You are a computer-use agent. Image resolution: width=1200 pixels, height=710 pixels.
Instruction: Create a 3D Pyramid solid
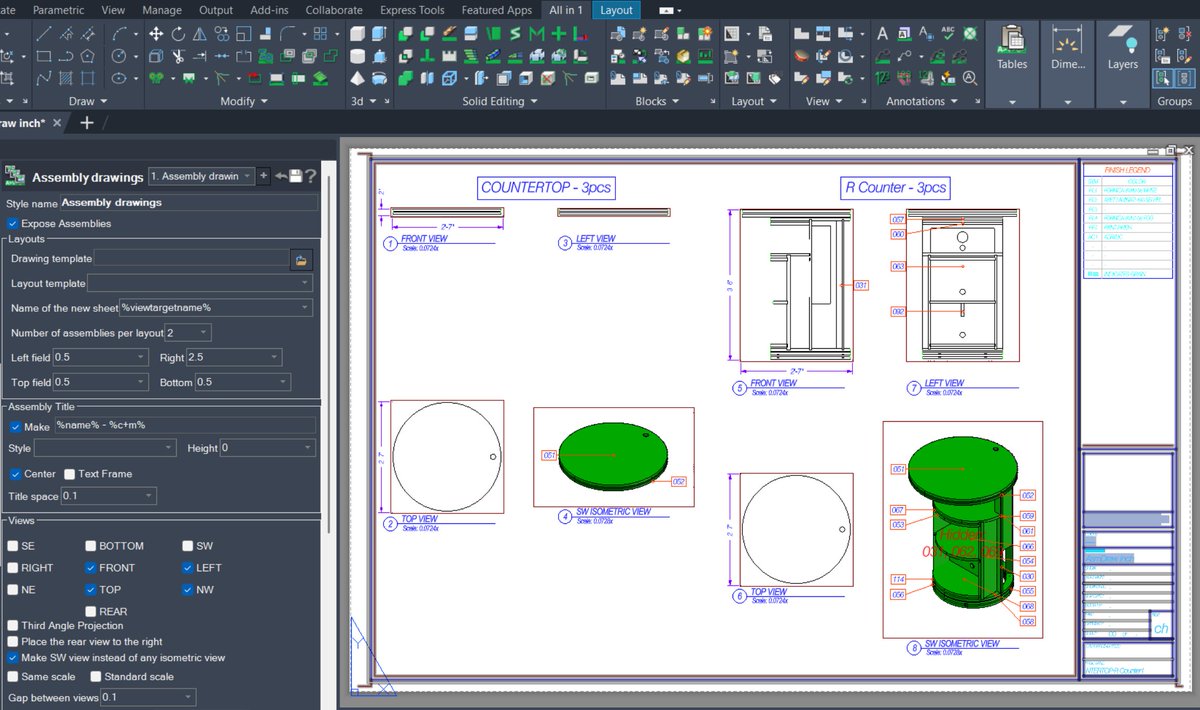[358, 78]
